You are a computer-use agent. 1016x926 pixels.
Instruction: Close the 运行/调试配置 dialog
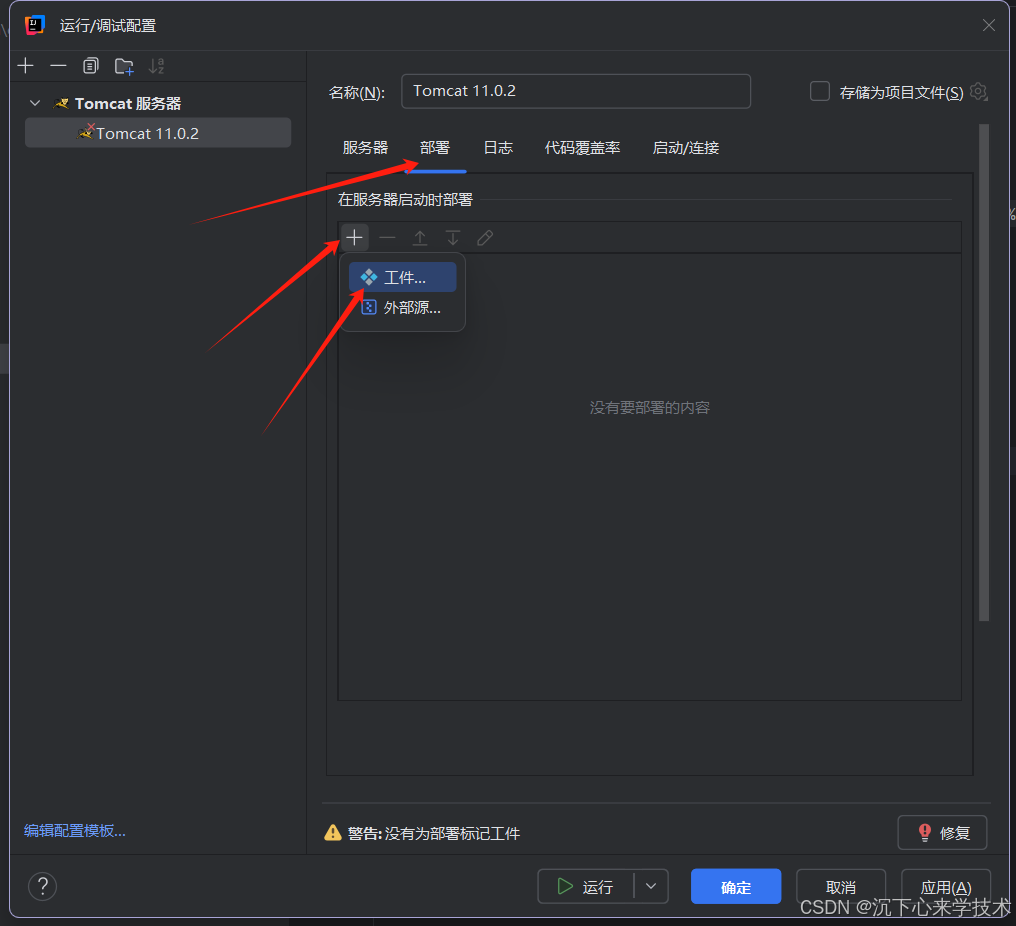(989, 25)
